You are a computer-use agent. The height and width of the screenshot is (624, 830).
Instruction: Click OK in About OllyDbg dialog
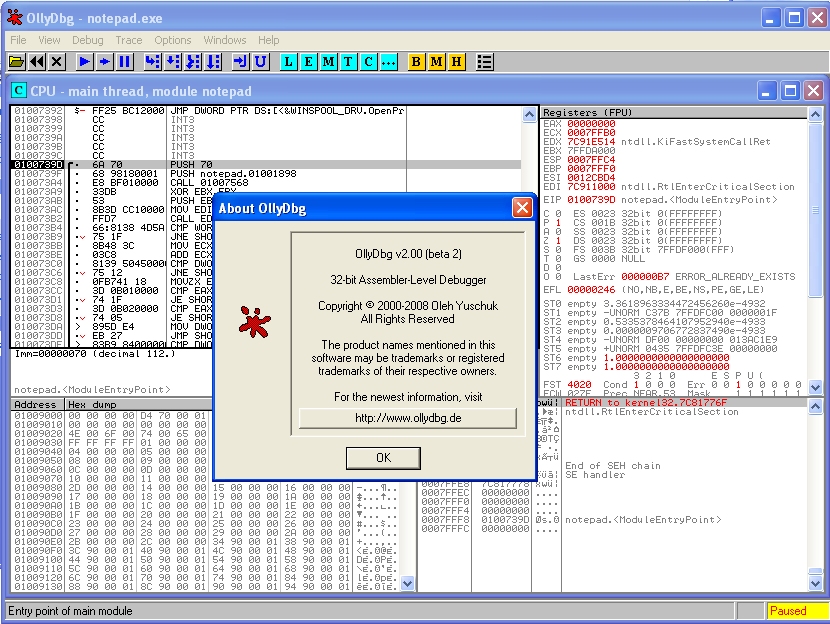383,457
